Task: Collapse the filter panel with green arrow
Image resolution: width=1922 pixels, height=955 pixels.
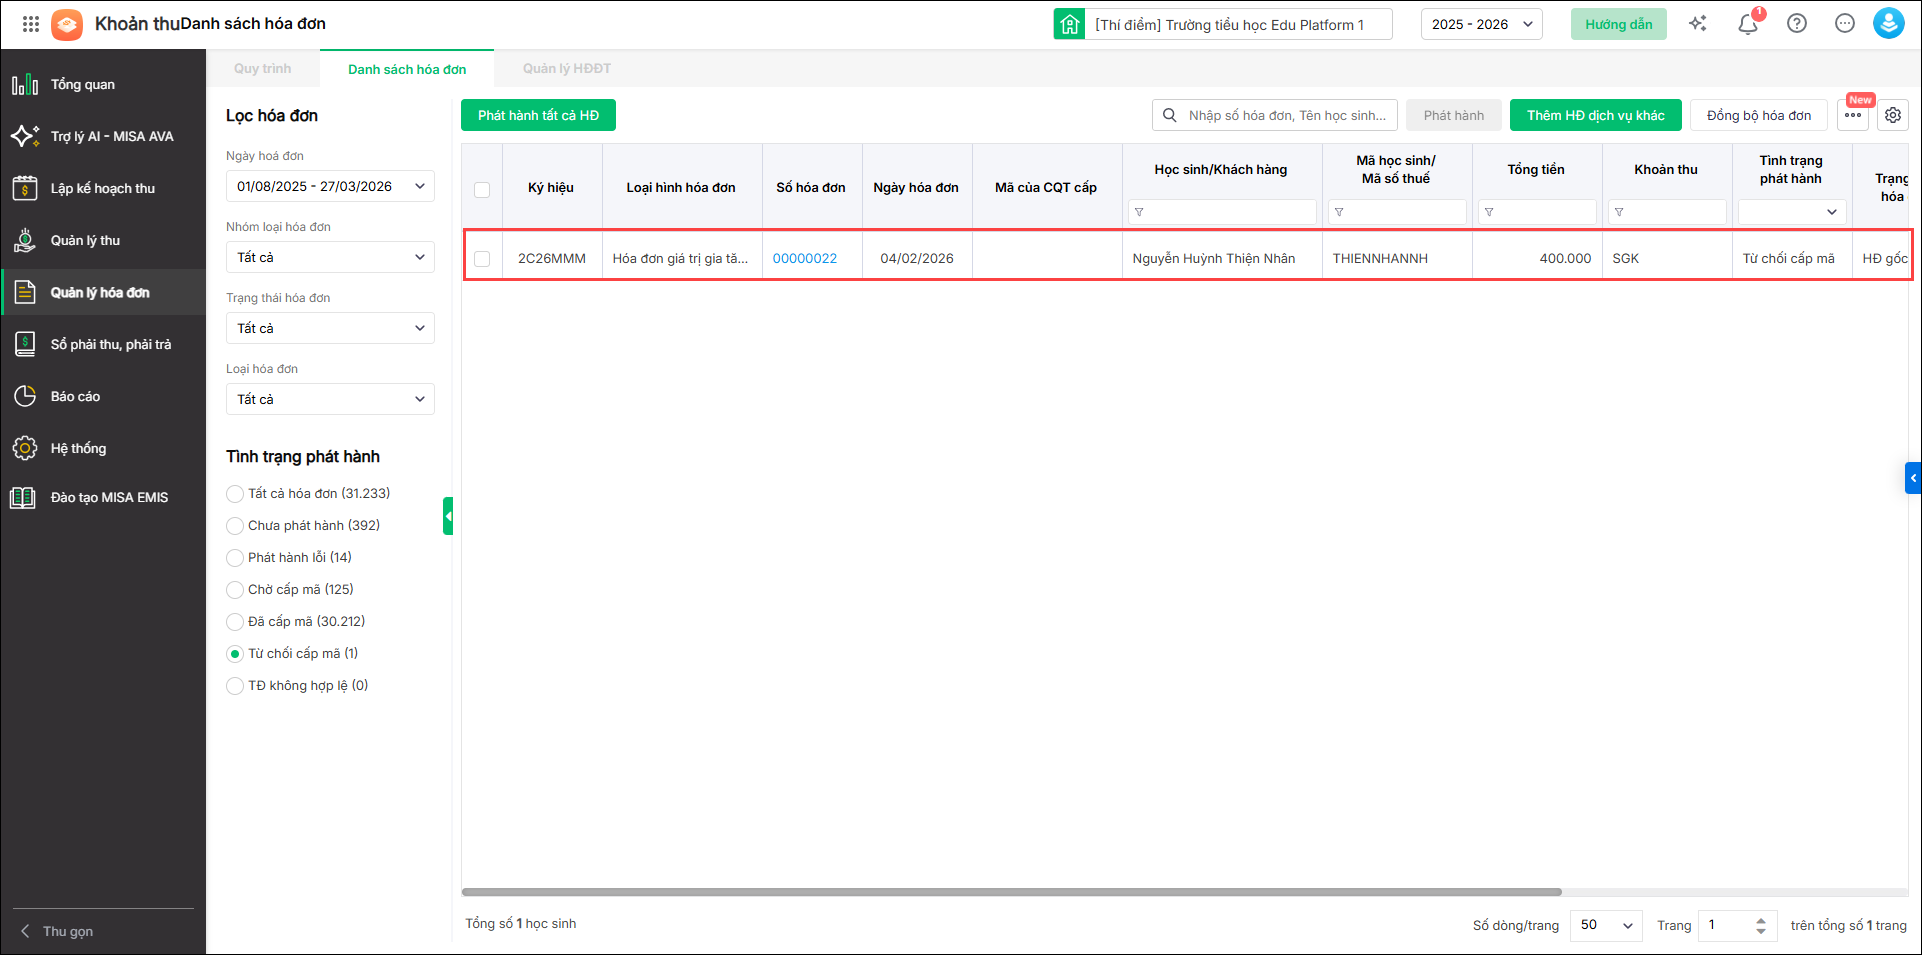Action: point(448,516)
